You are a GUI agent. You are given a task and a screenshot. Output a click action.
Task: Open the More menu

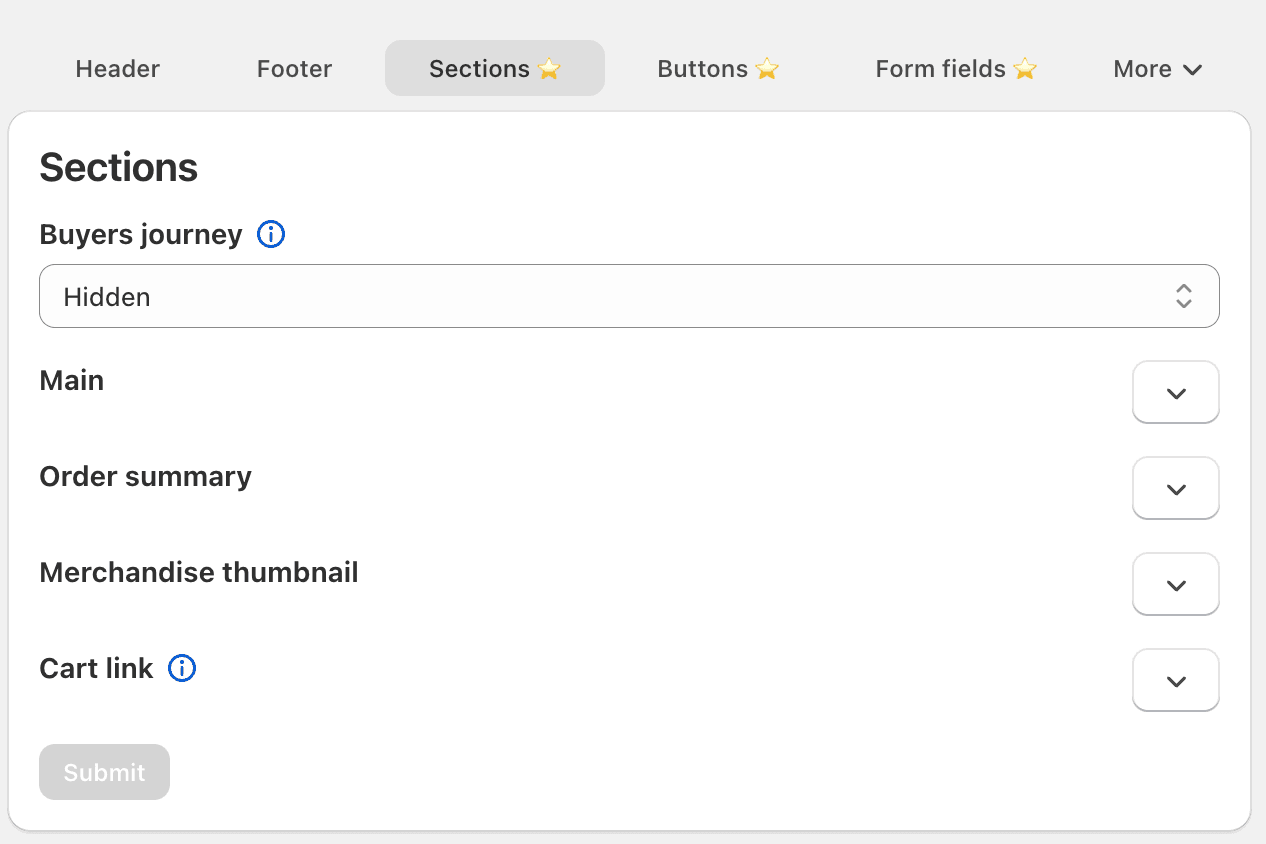pyautogui.click(x=1157, y=69)
